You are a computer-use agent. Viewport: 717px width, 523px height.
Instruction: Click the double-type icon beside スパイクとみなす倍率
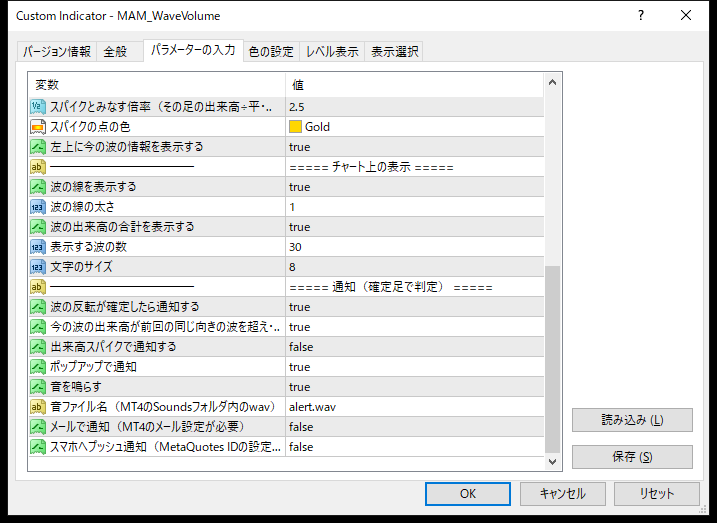38,107
